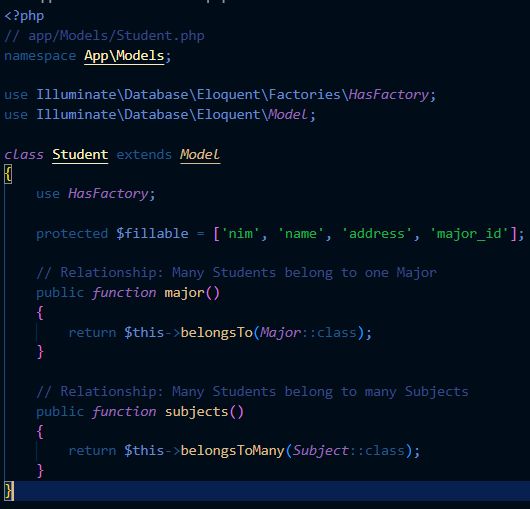Click the opening PHP tag
Viewport: 530px width, 509px height.
(24, 16)
